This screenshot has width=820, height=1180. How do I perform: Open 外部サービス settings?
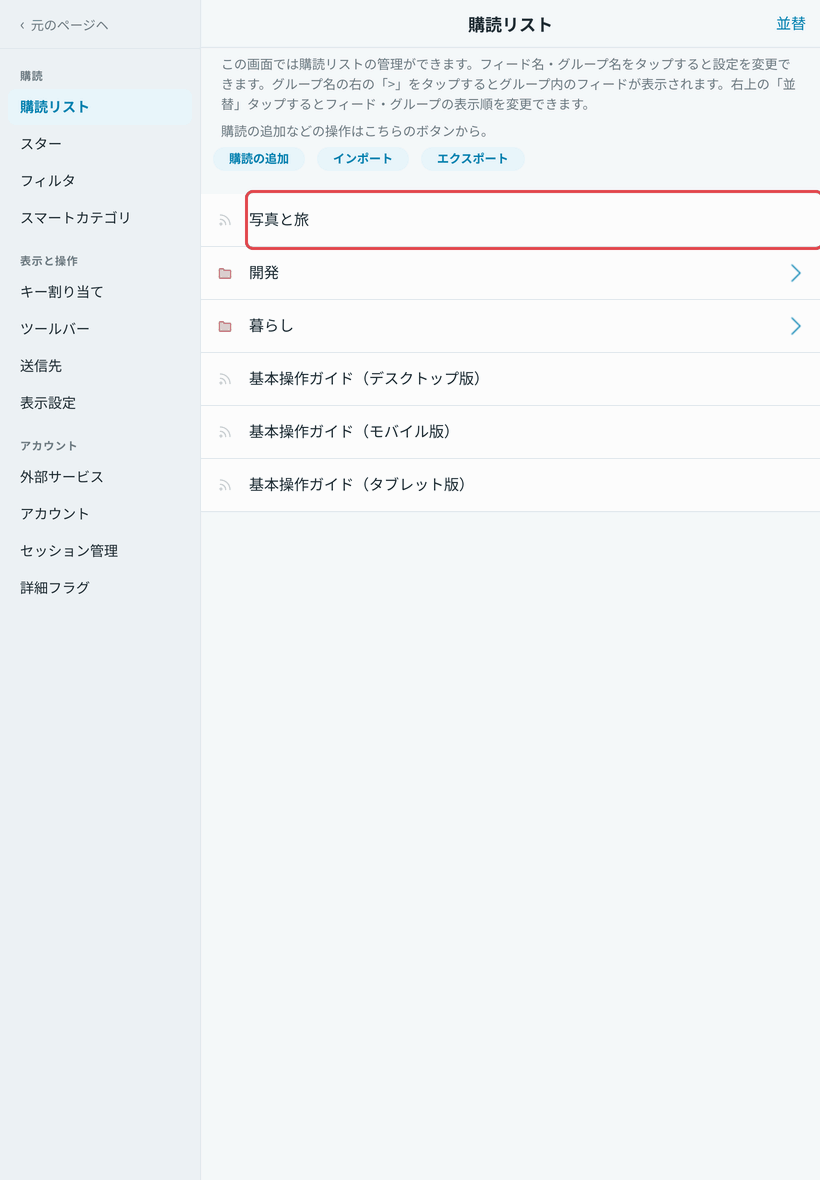click(100, 477)
